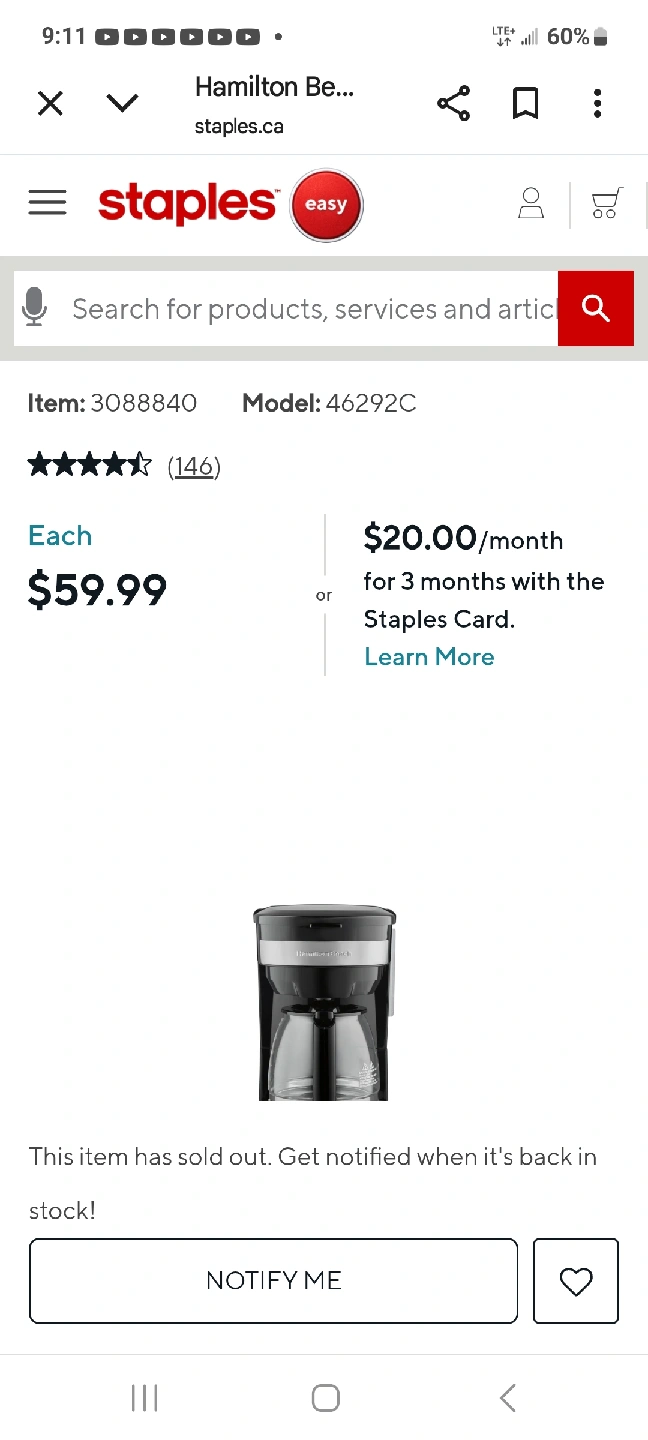Activate voice search microphone

35,308
